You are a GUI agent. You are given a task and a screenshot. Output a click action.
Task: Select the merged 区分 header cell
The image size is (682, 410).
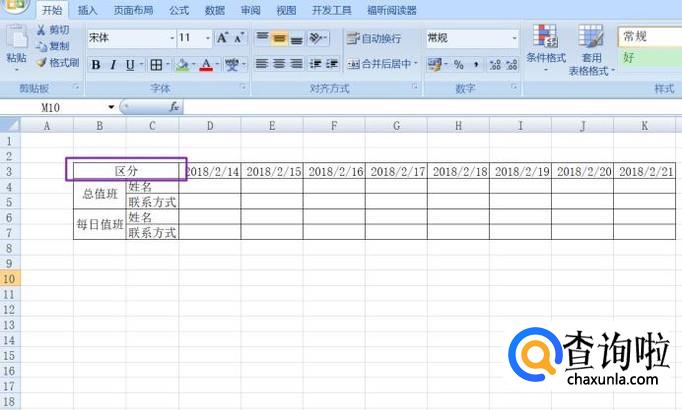click(x=126, y=171)
